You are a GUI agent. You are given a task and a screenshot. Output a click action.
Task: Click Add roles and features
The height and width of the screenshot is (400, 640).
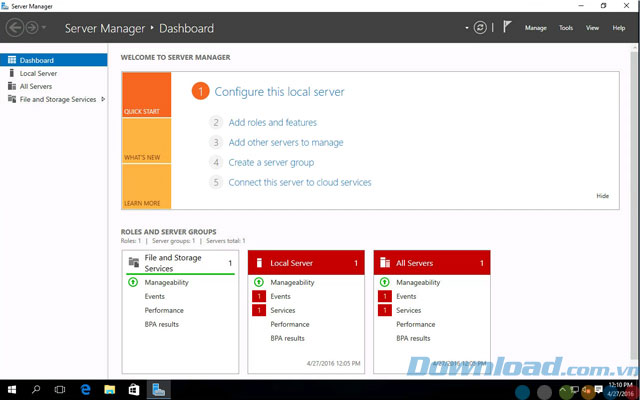(x=272, y=122)
